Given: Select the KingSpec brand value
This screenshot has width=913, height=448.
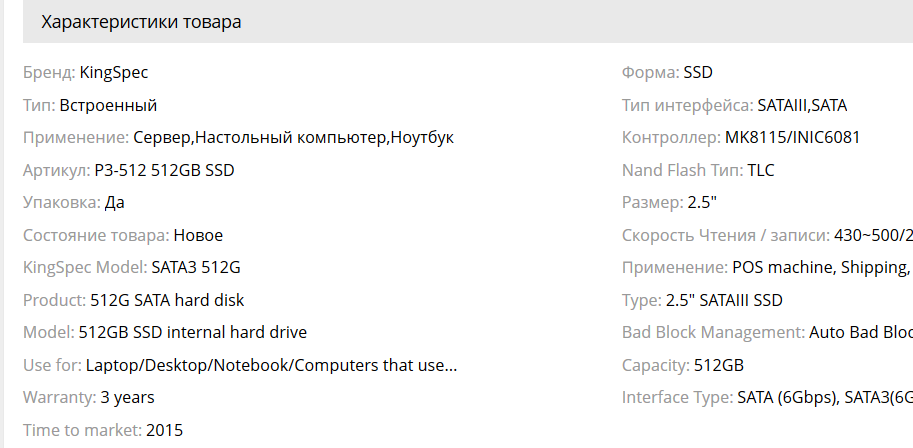Looking at the screenshot, I should [x=114, y=72].
